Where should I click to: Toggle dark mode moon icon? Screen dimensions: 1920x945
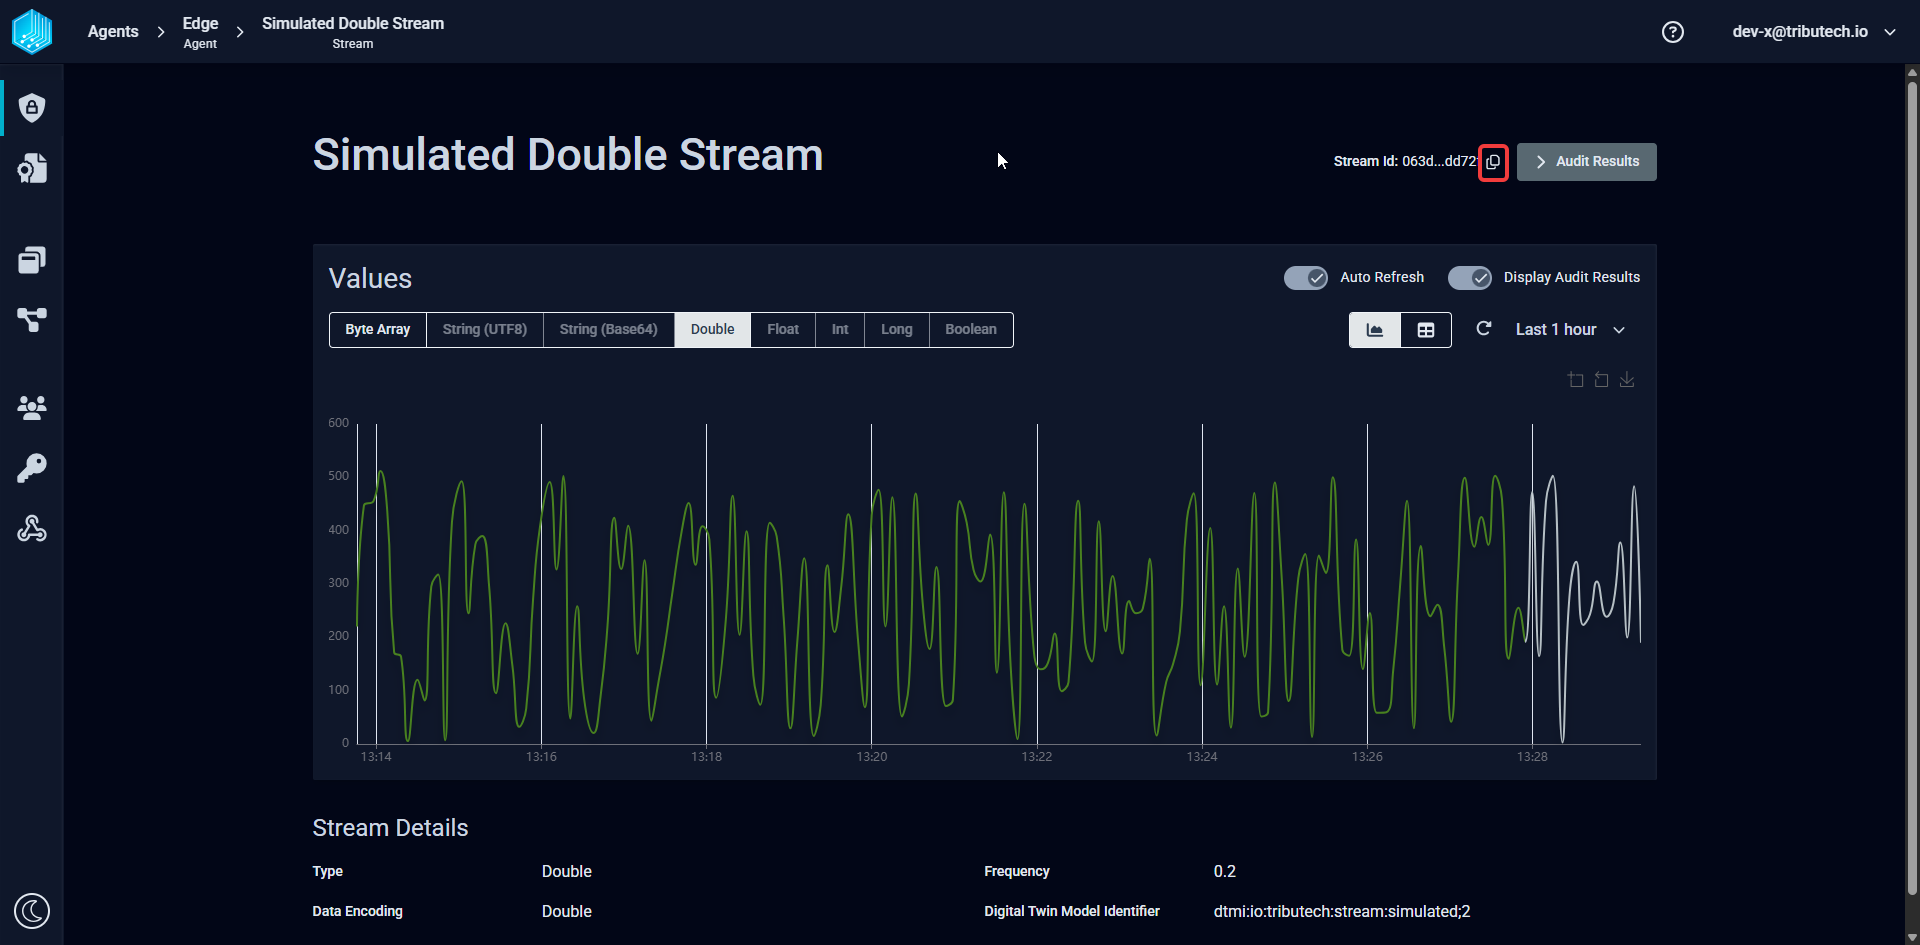pos(32,911)
